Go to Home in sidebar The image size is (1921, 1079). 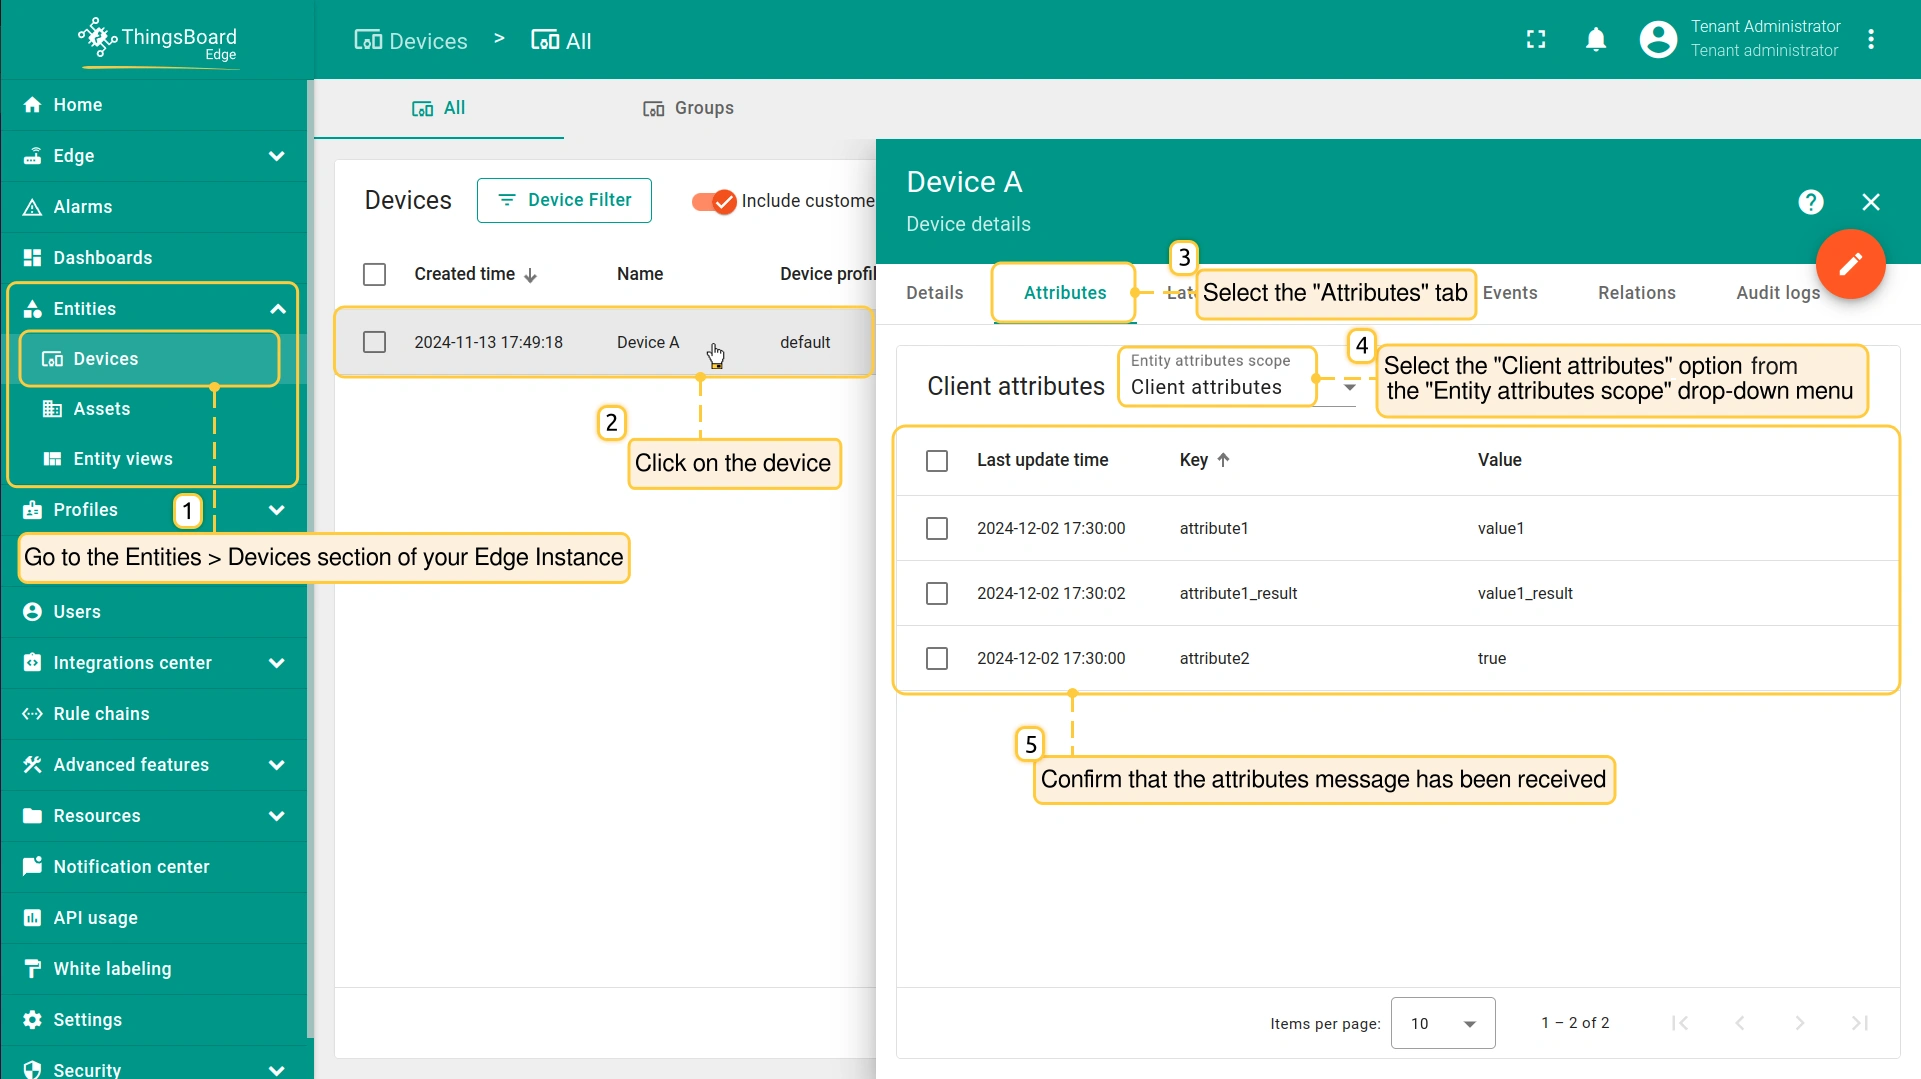(77, 105)
